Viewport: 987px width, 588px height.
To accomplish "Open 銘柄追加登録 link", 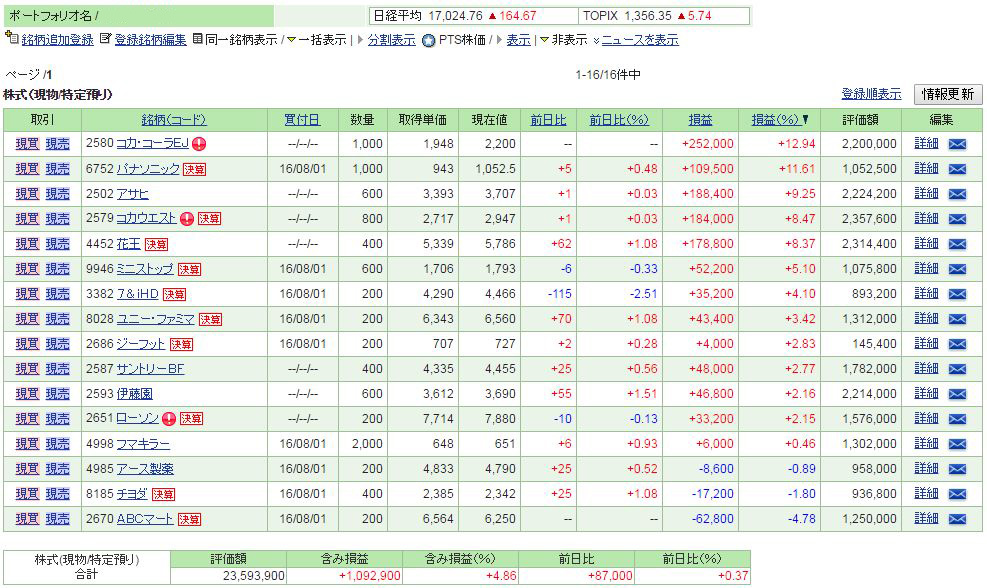I will [x=57, y=40].
